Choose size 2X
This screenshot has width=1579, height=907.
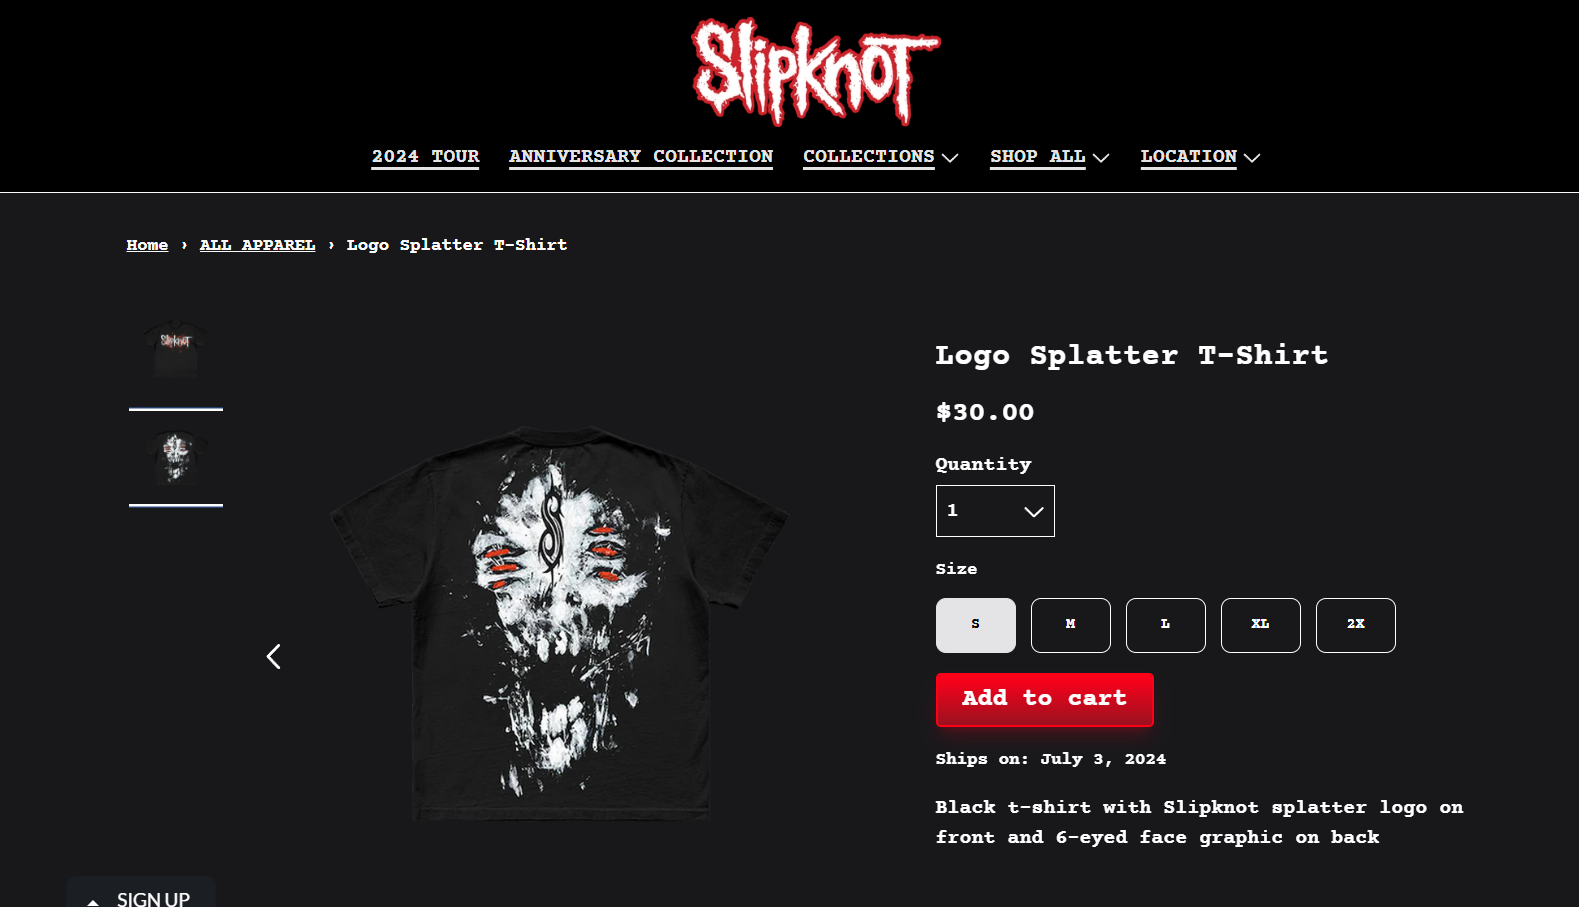pyautogui.click(x=1356, y=625)
